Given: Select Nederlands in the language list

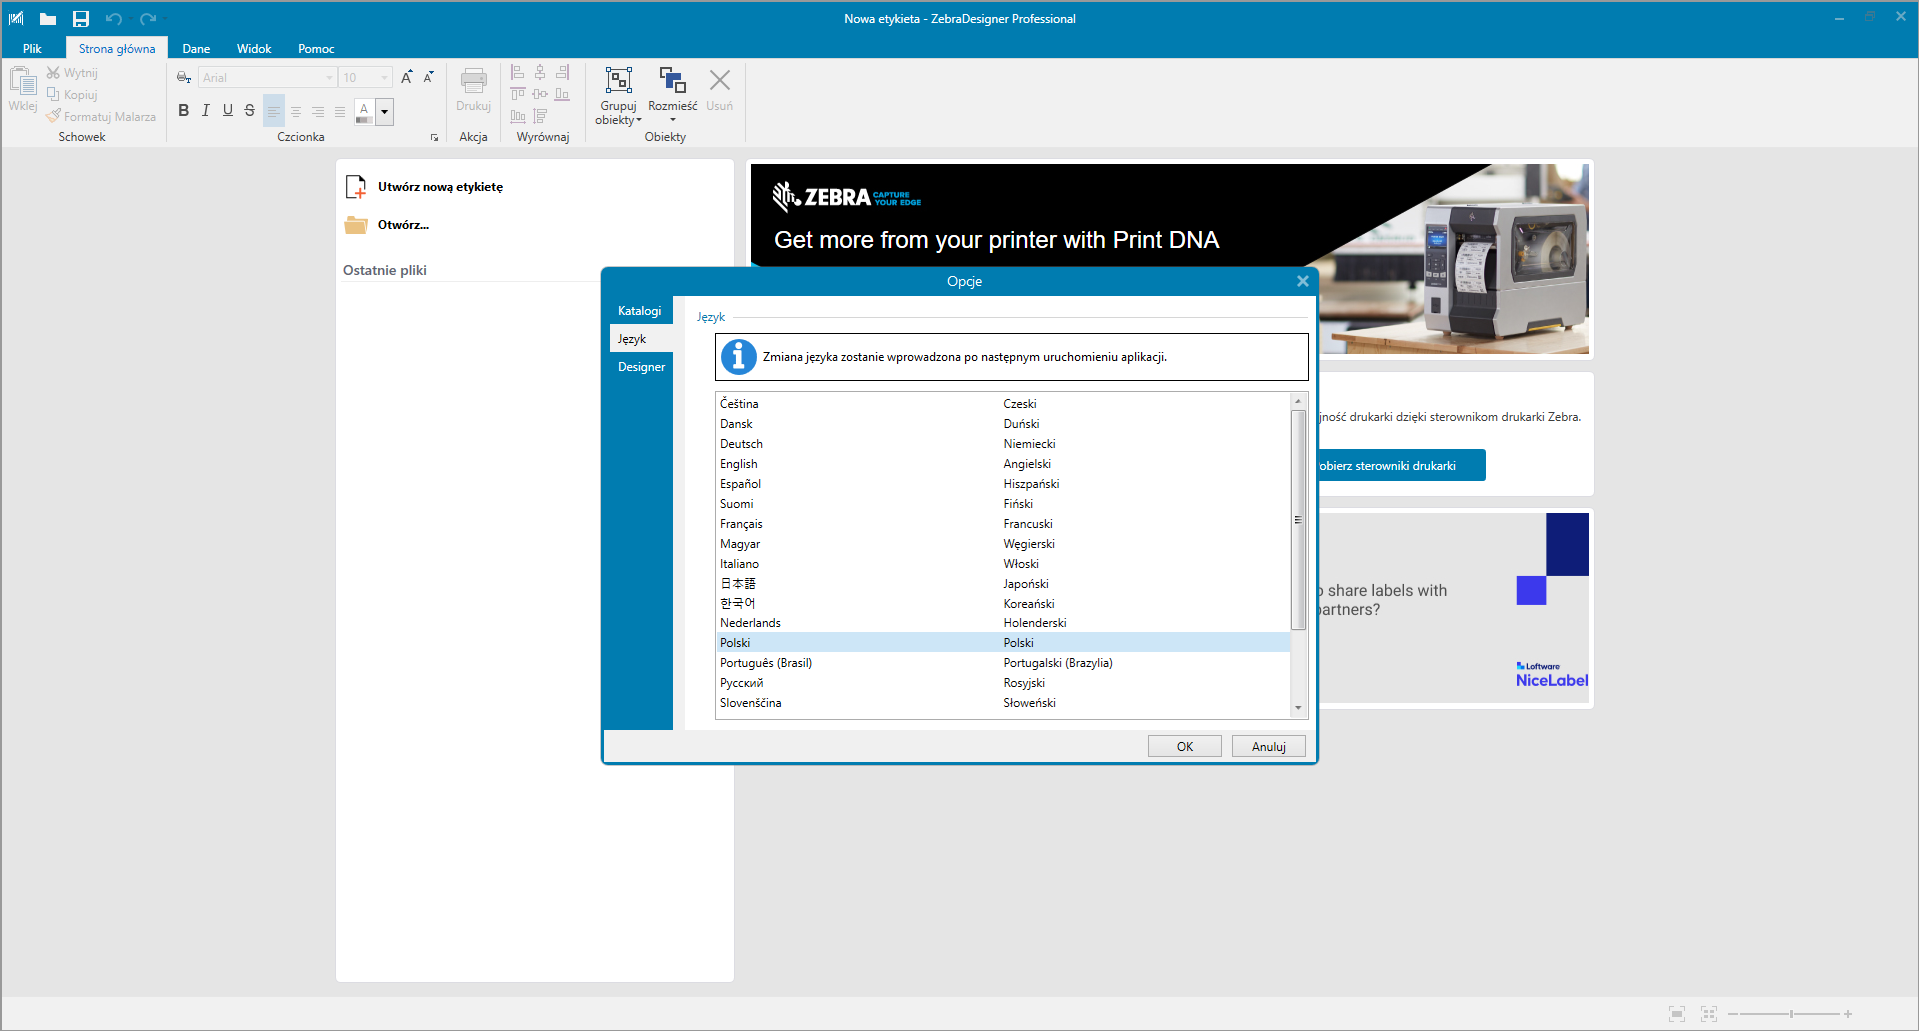Looking at the screenshot, I should point(1003,623).
